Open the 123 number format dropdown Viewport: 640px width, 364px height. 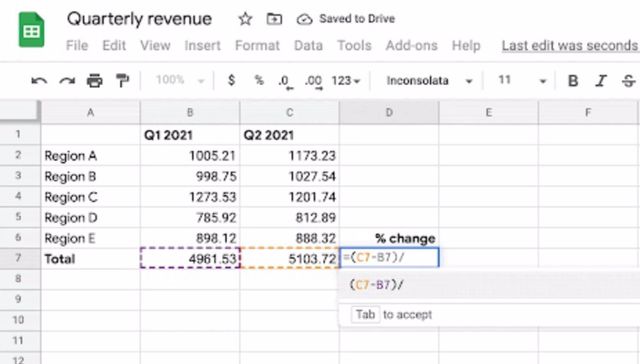point(346,81)
